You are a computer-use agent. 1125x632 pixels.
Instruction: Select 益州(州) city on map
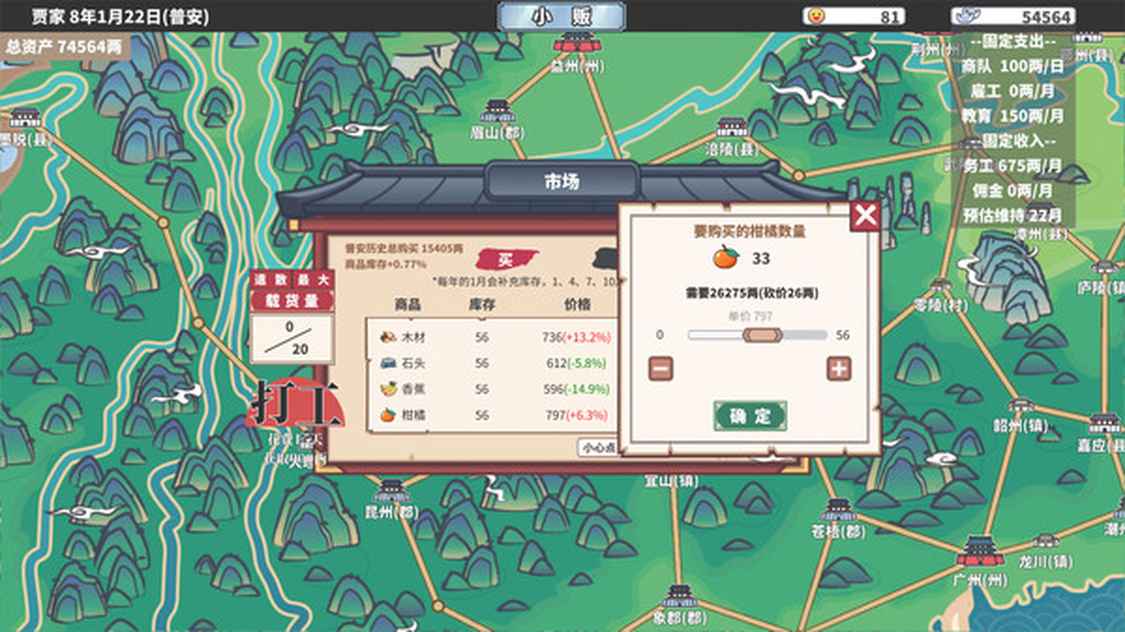(x=577, y=52)
